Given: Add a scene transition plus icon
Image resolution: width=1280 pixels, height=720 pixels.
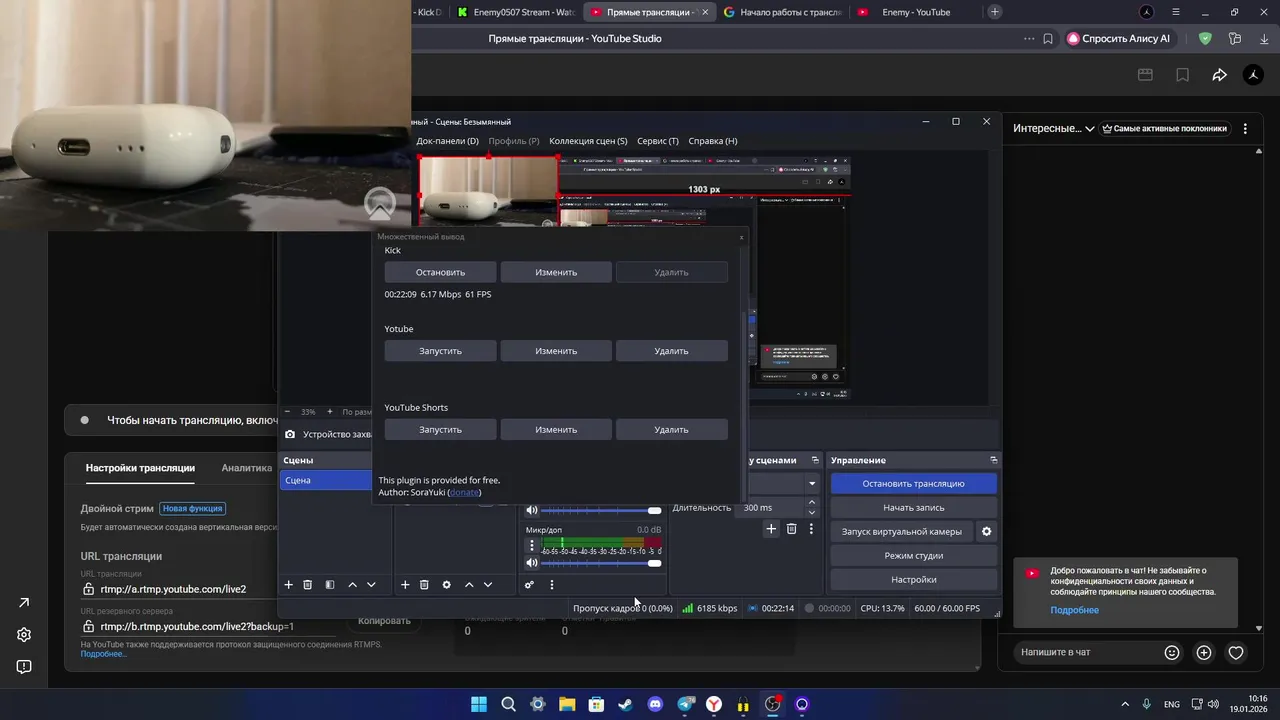Looking at the screenshot, I should click(771, 529).
